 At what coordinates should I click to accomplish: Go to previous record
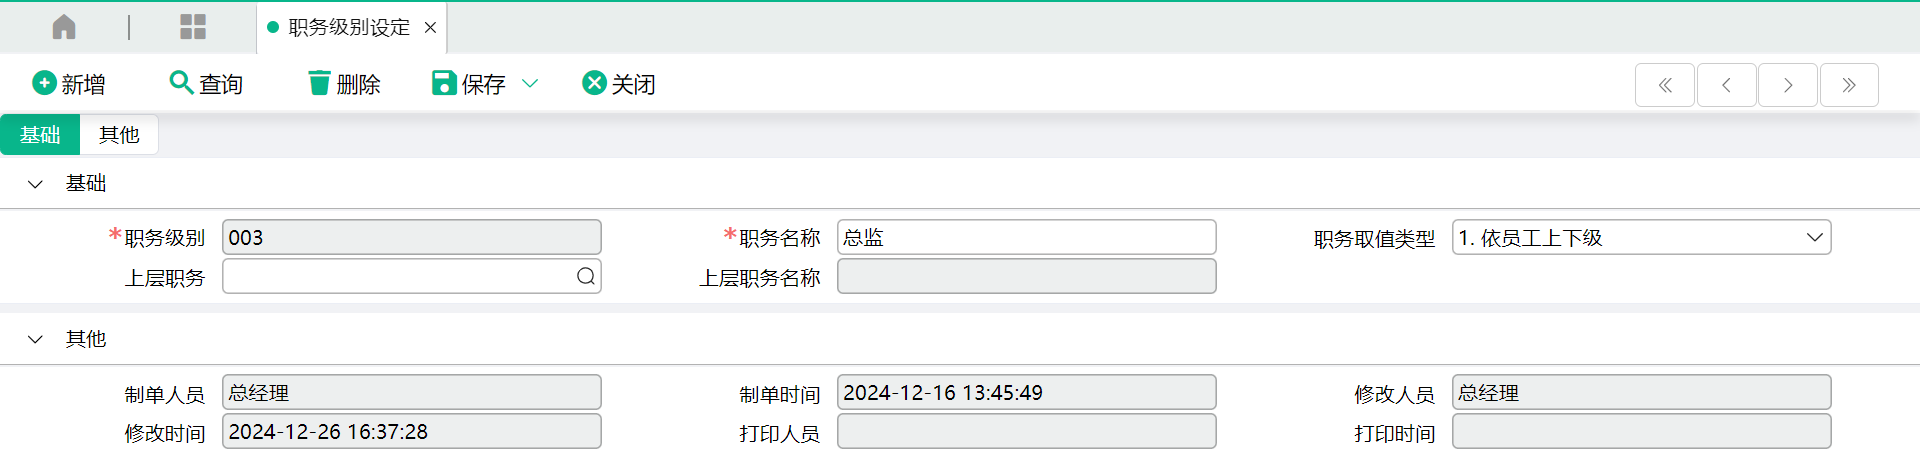point(1727,85)
